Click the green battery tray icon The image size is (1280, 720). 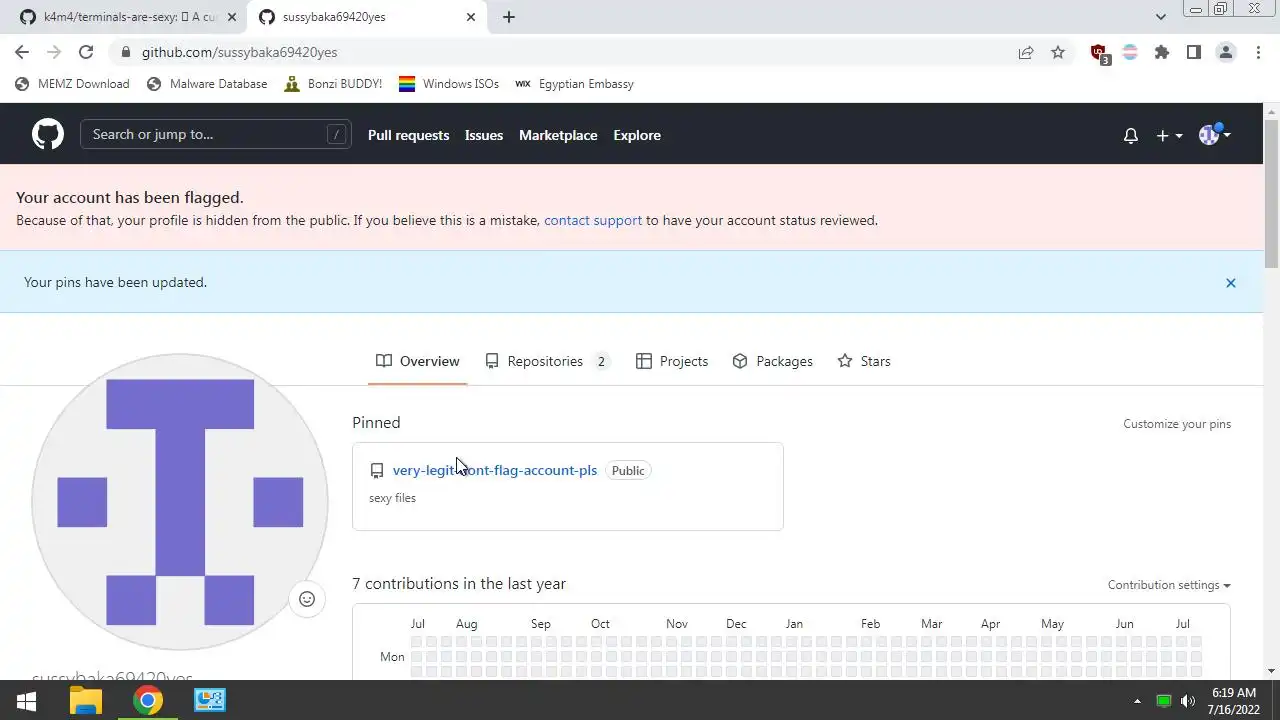(x=1164, y=701)
